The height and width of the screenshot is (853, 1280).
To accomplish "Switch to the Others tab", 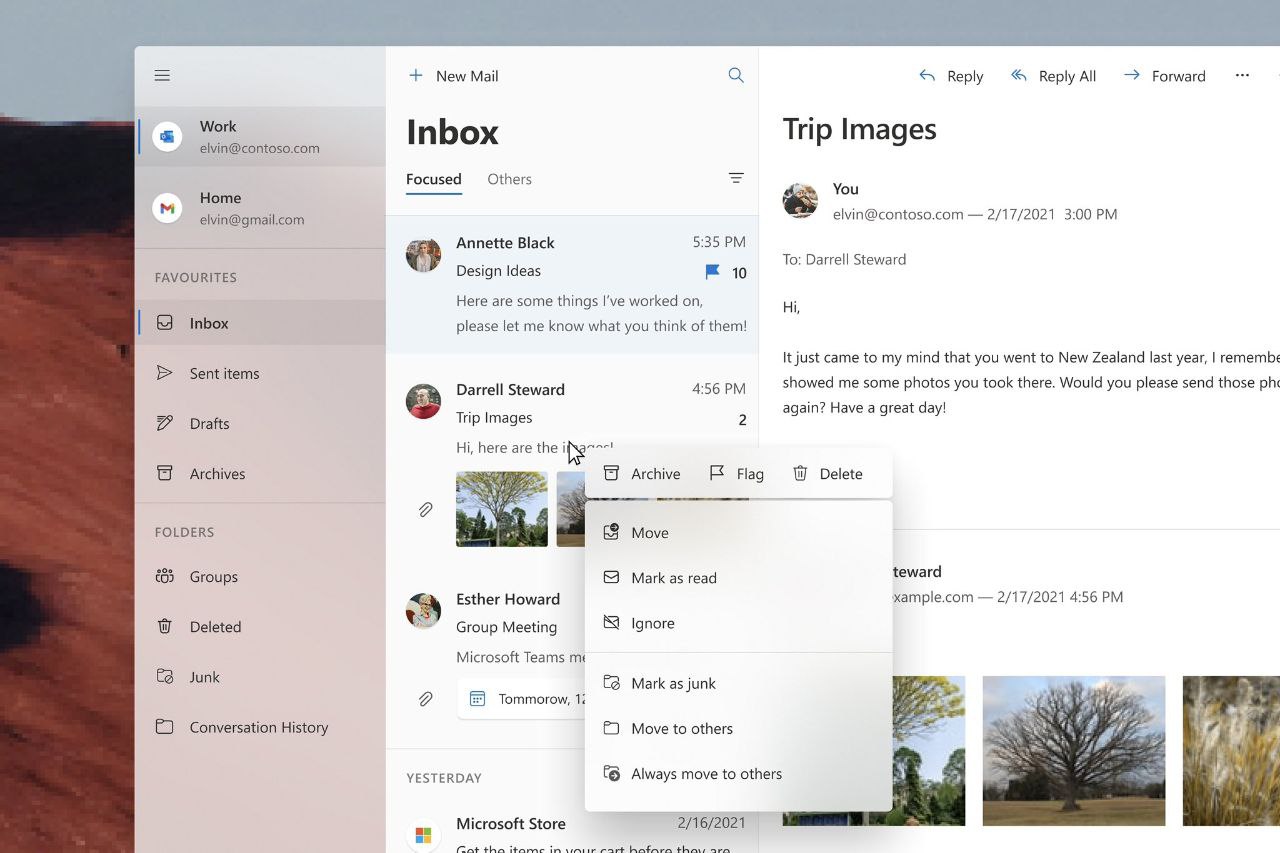I will tap(509, 179).
